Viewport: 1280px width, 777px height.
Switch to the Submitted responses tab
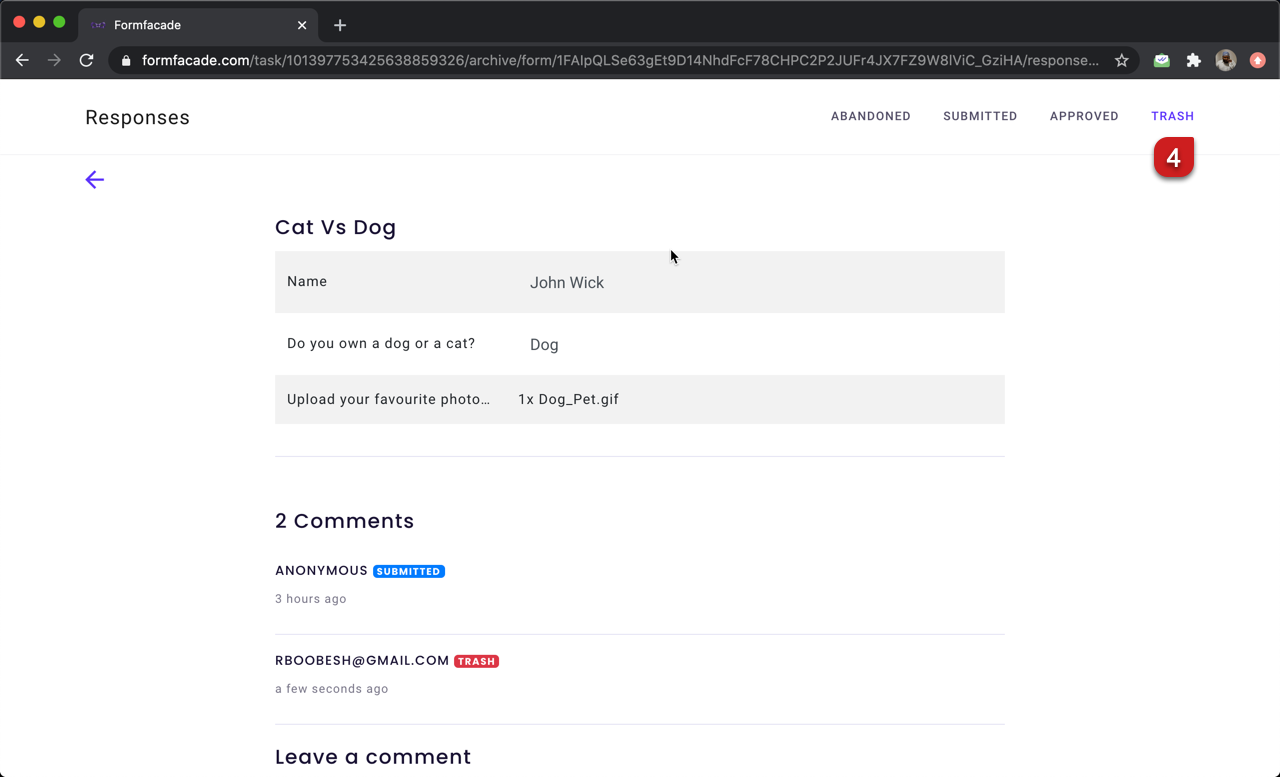980,117
